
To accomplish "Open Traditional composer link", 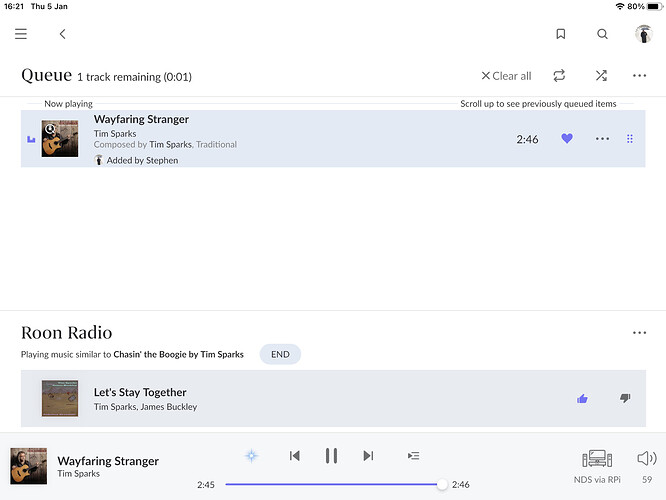I will [x=217, y=144].
